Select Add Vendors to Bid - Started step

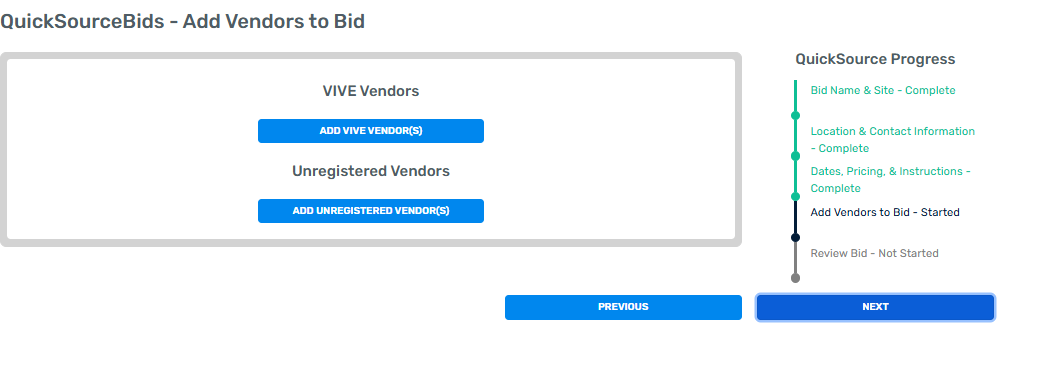pyautogui.click(x=885, y=213)
